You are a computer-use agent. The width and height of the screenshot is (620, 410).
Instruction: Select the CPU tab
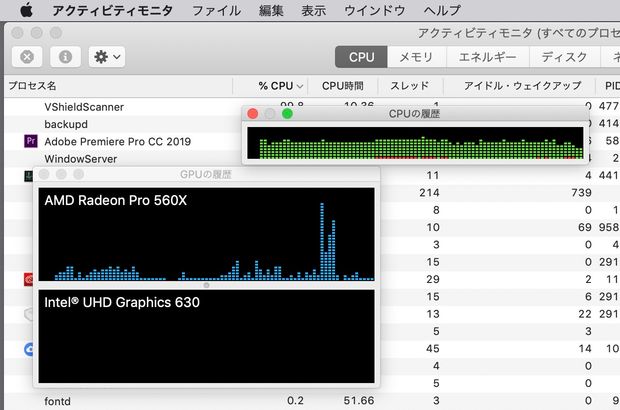pos(361,57)
